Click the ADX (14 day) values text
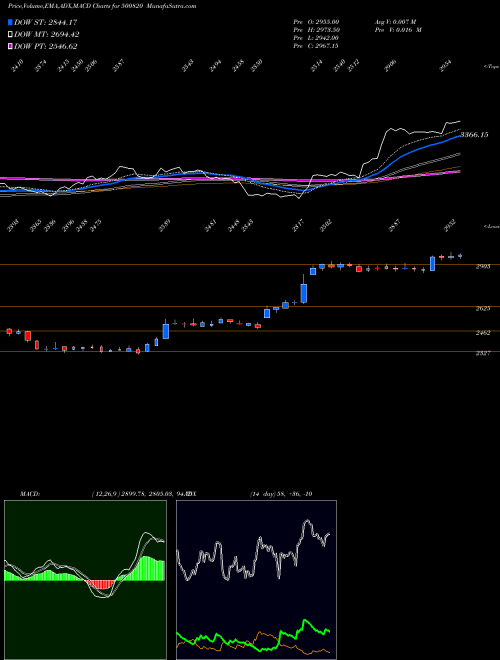The height and width of the screenshot is (660, 500). point(281,494)
